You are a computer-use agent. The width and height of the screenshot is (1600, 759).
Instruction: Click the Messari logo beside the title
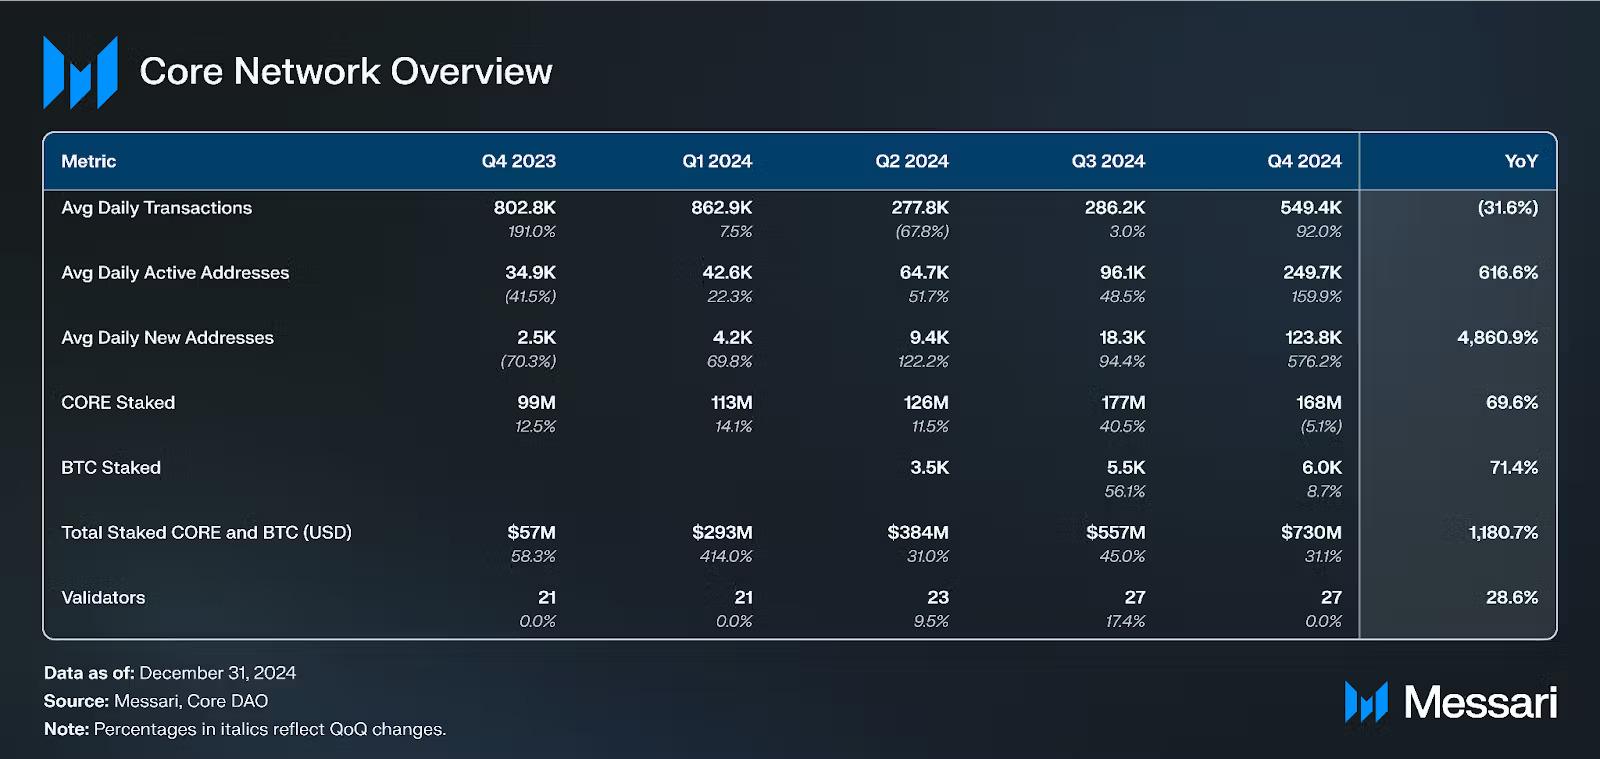coord(80,72)
